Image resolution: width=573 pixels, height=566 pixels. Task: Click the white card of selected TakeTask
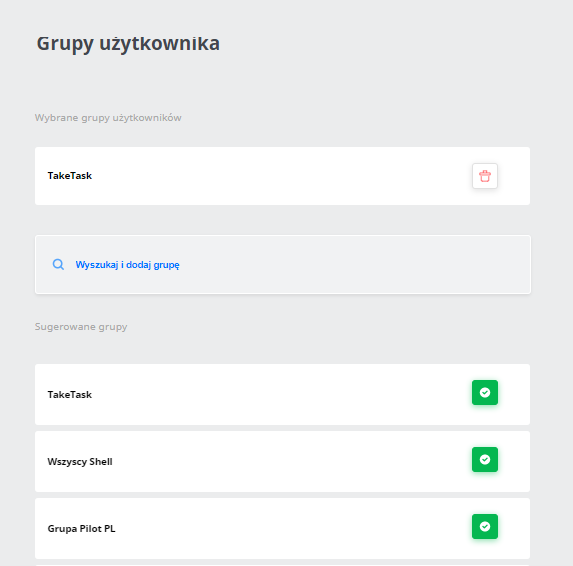click(282, 176)
